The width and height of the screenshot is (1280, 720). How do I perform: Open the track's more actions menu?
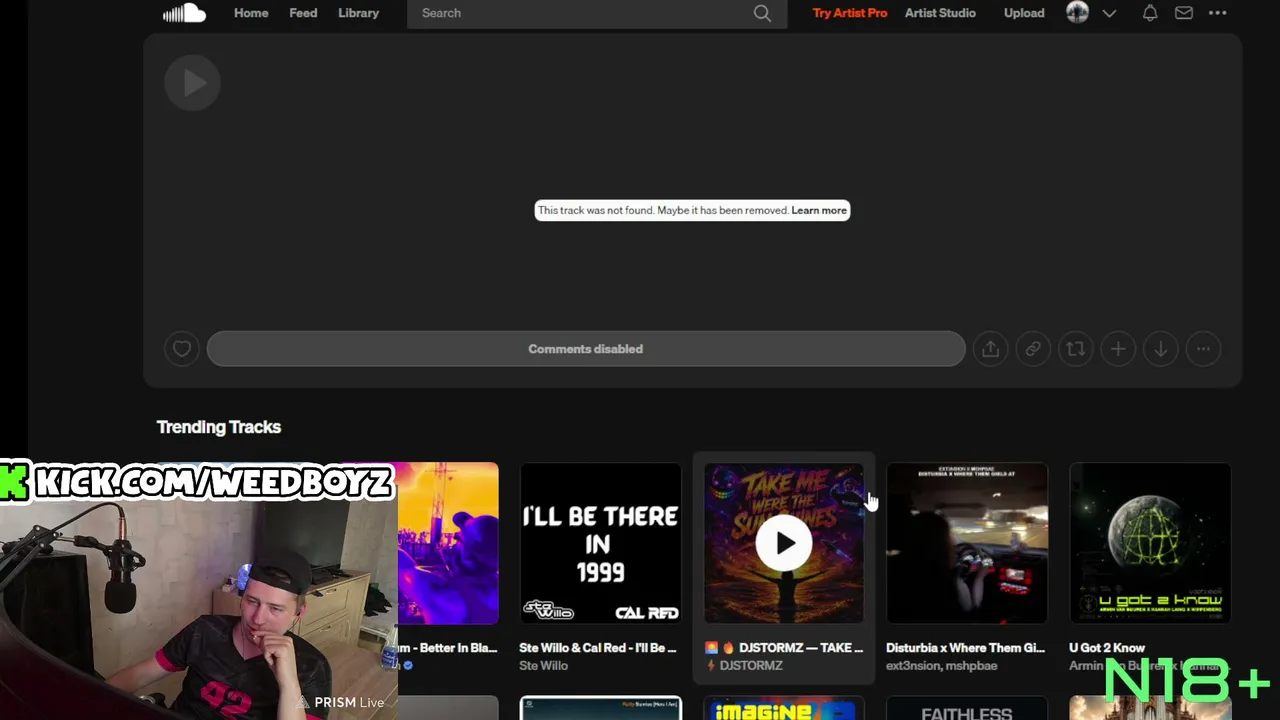[x=1203, y=349]
